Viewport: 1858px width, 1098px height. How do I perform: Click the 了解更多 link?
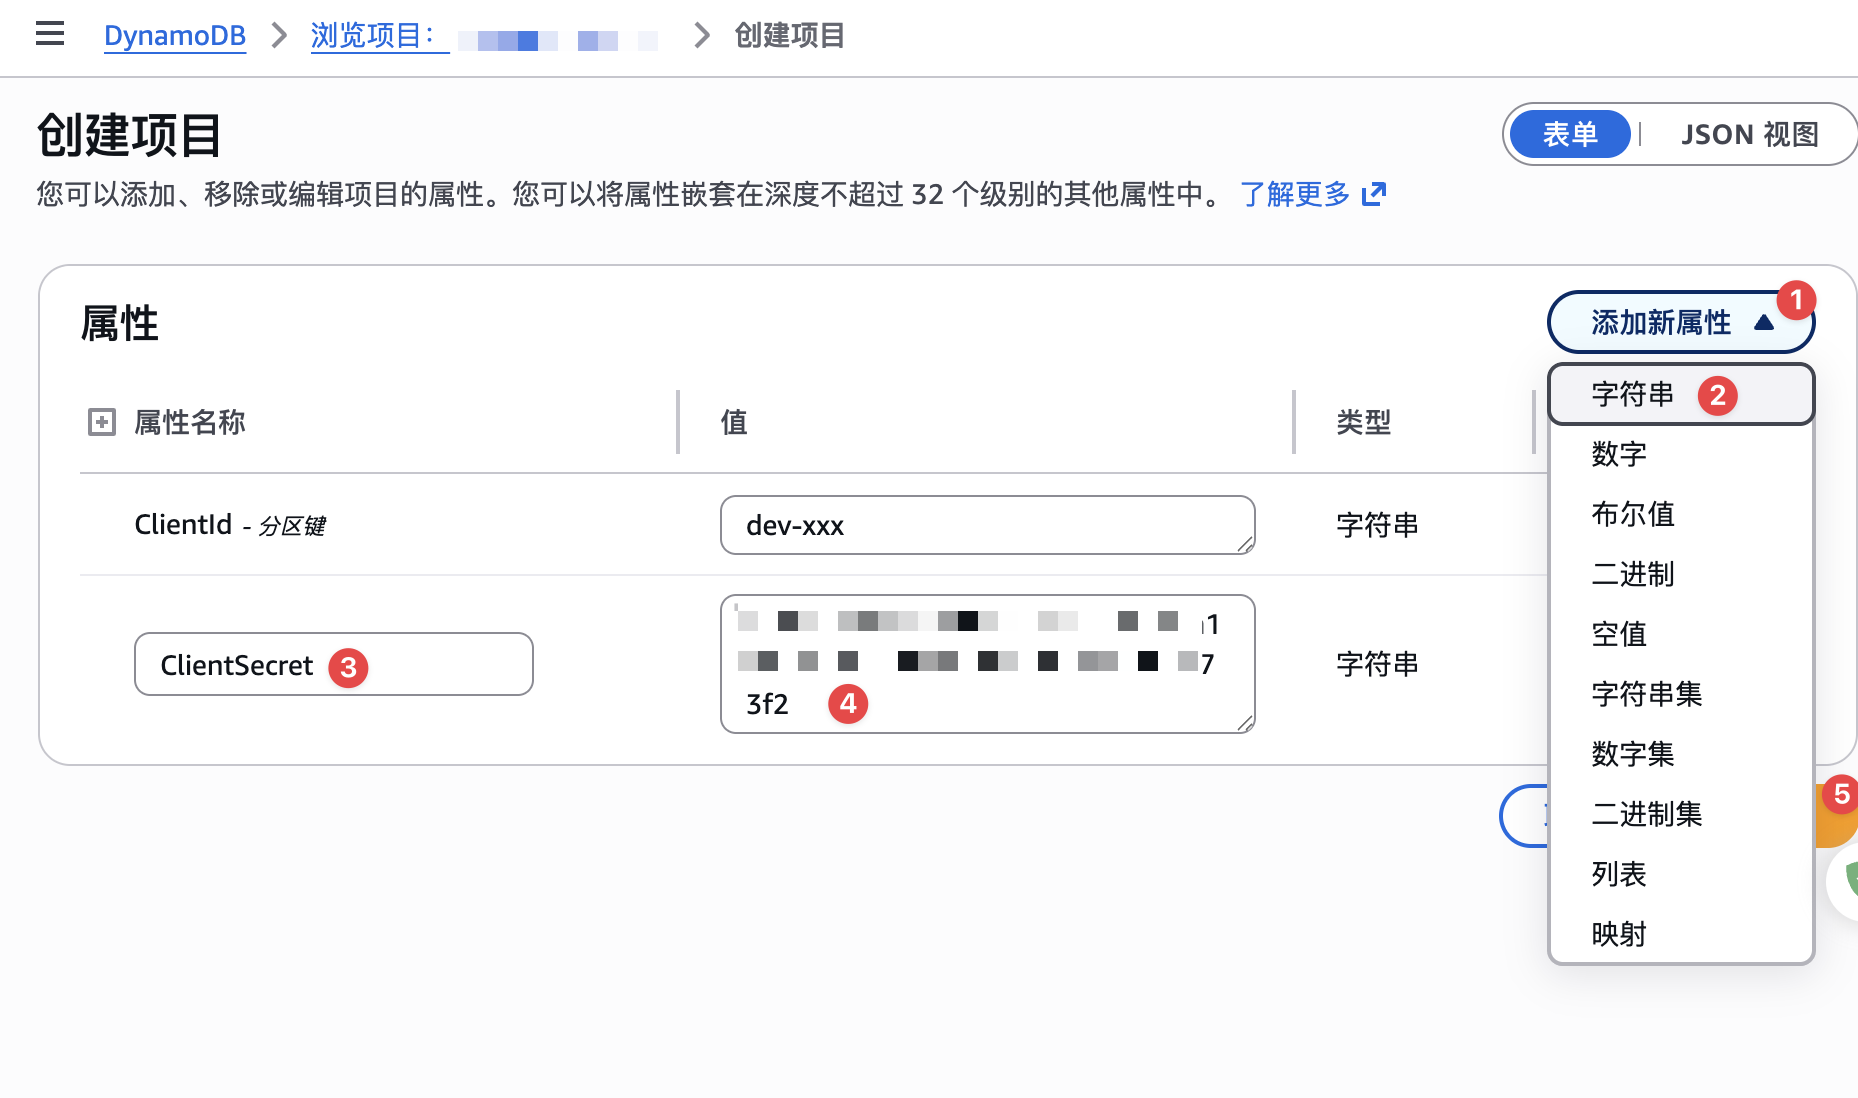click(1295, 194)
